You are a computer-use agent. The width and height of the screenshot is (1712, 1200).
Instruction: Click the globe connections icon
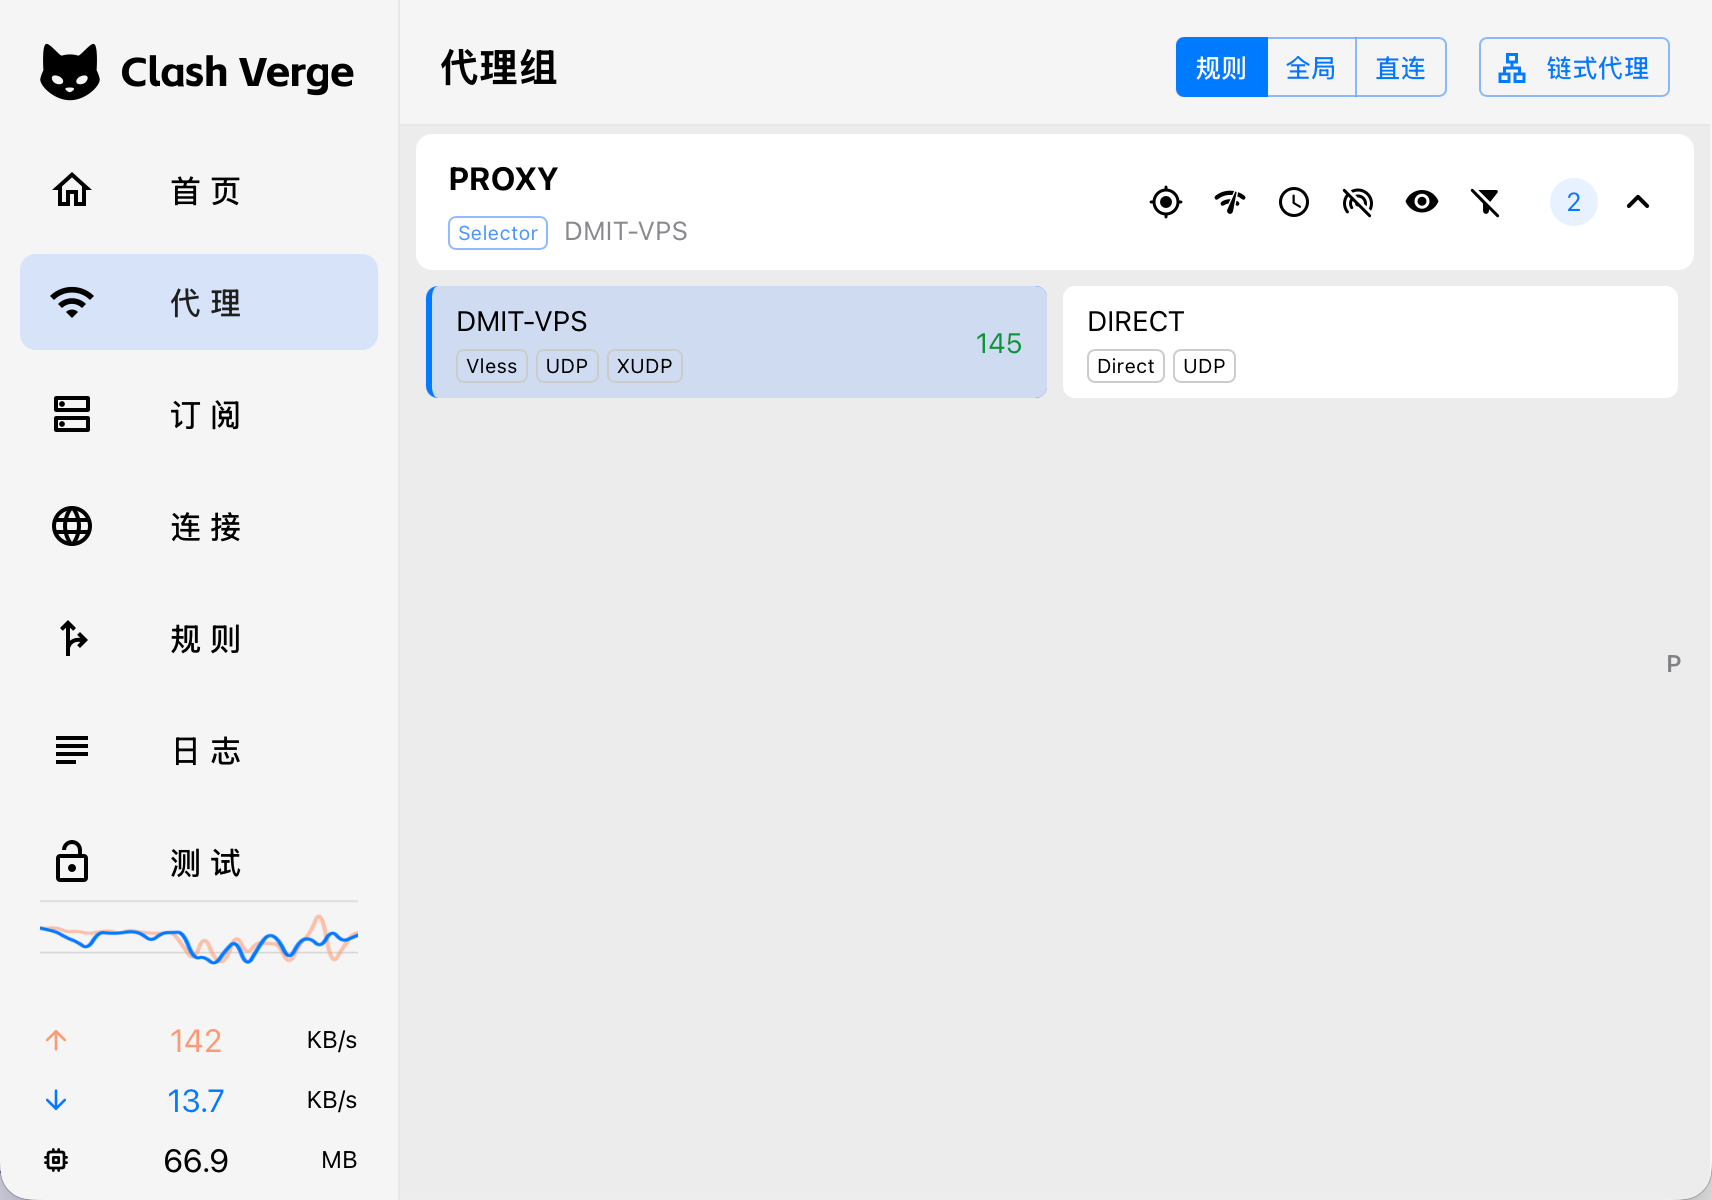click(x=72, y=526)
